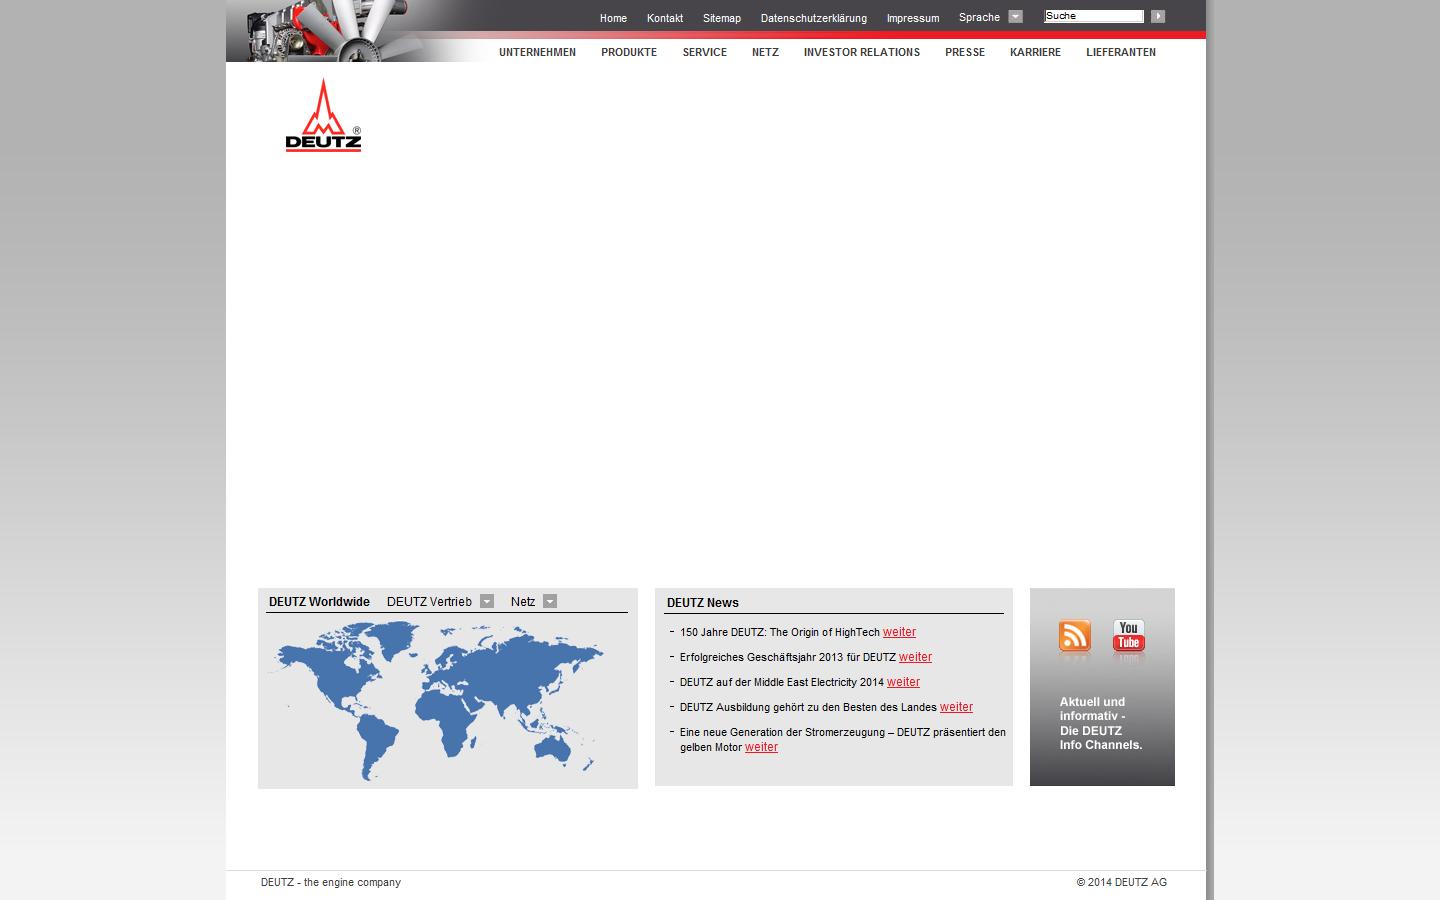The width and height of the screenshot is (1440, 900).
Task: Click the blue world map
Action: pos(438,700)
